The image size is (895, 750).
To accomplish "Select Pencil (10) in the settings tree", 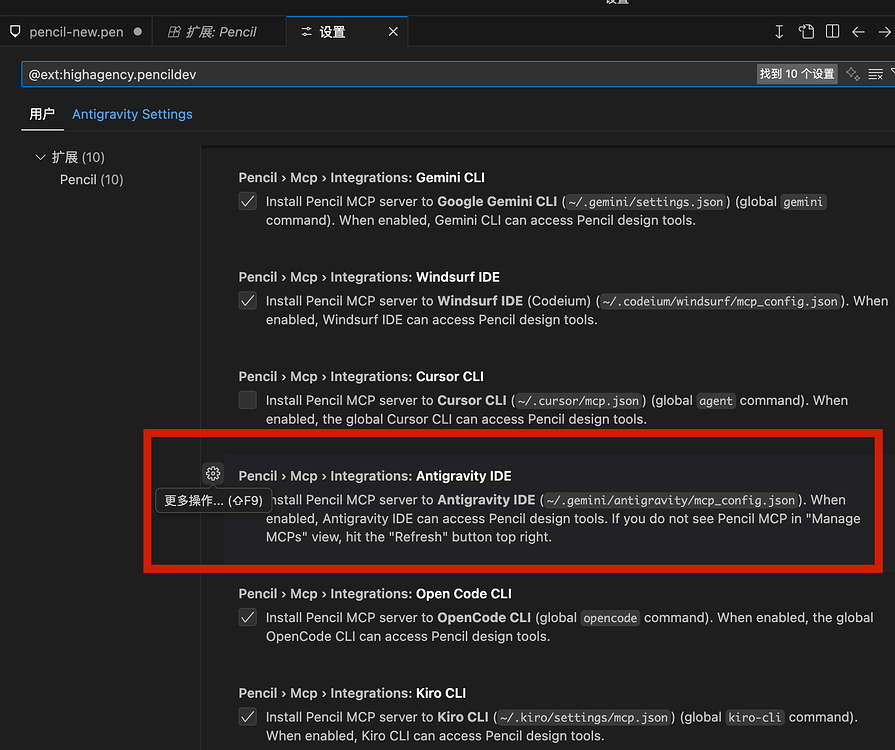I will 91,180.
